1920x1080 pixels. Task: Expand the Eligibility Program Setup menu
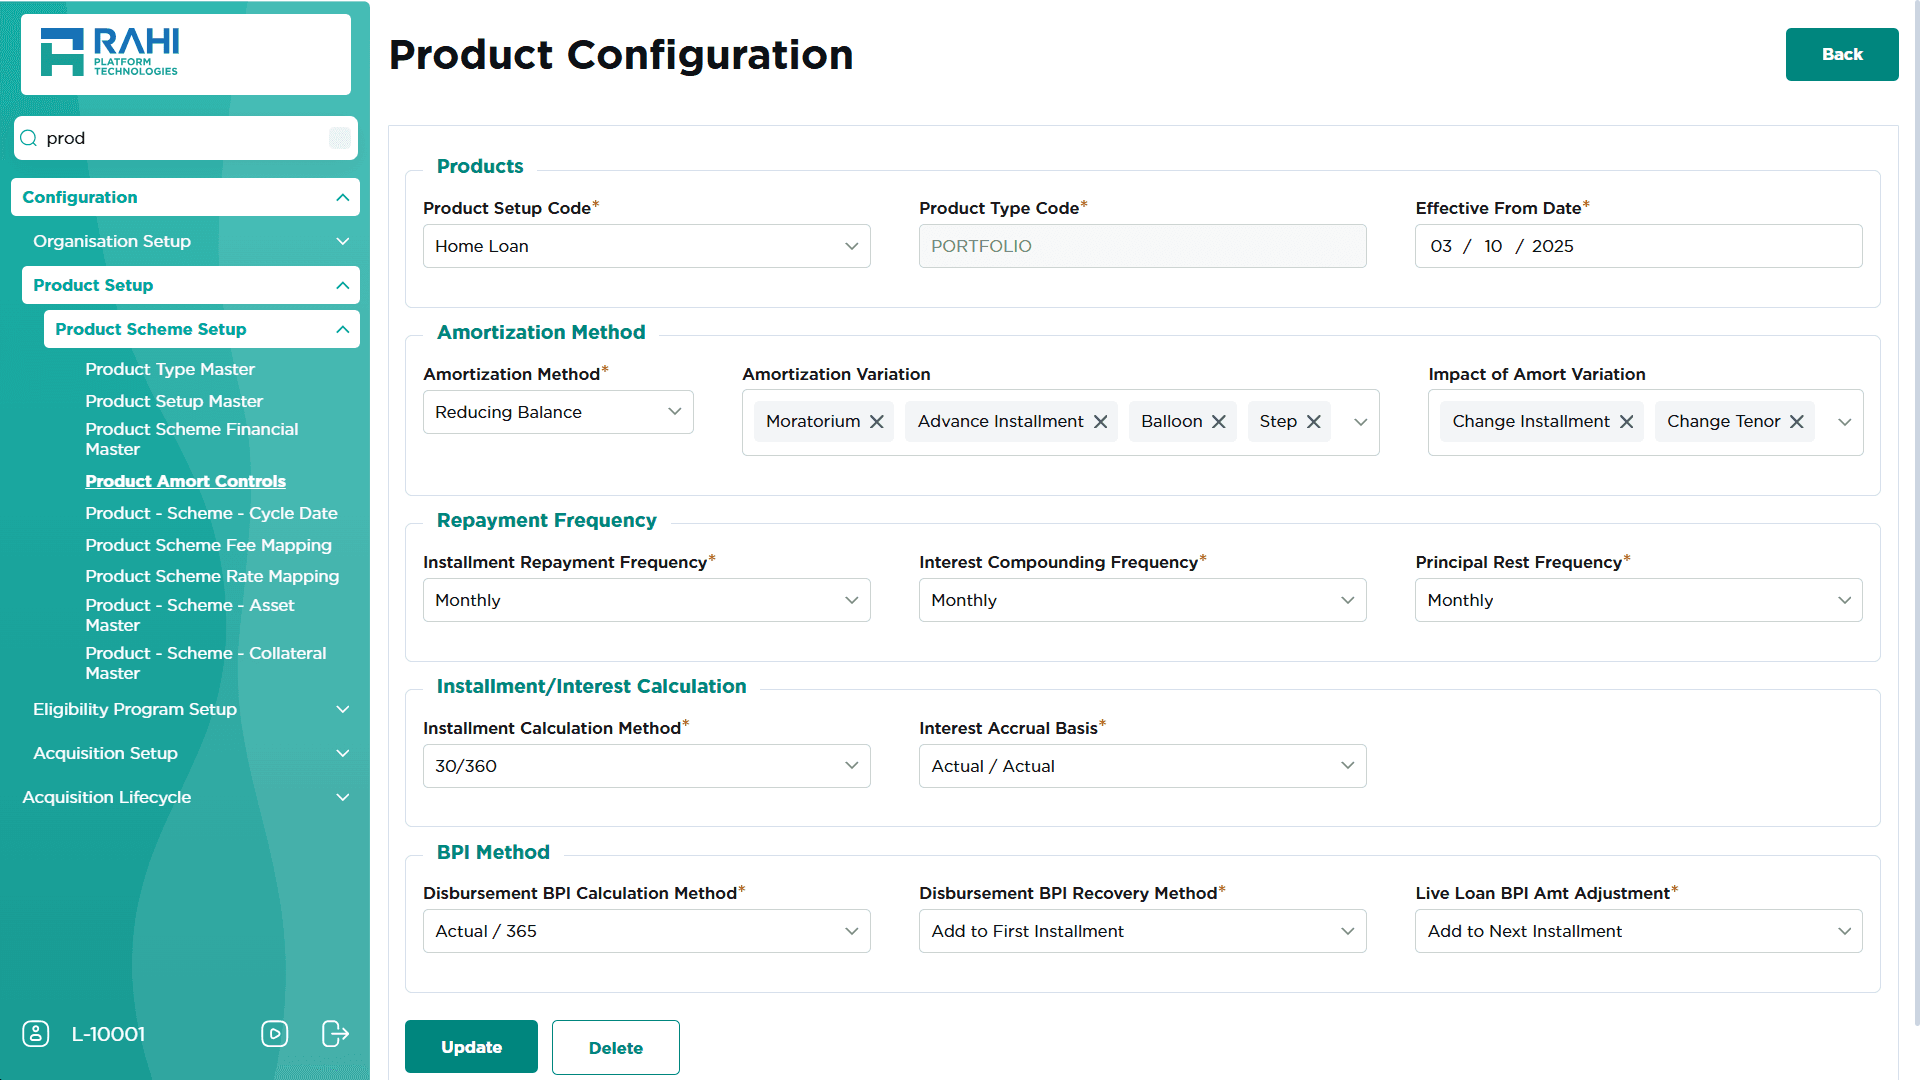(186, 709)
